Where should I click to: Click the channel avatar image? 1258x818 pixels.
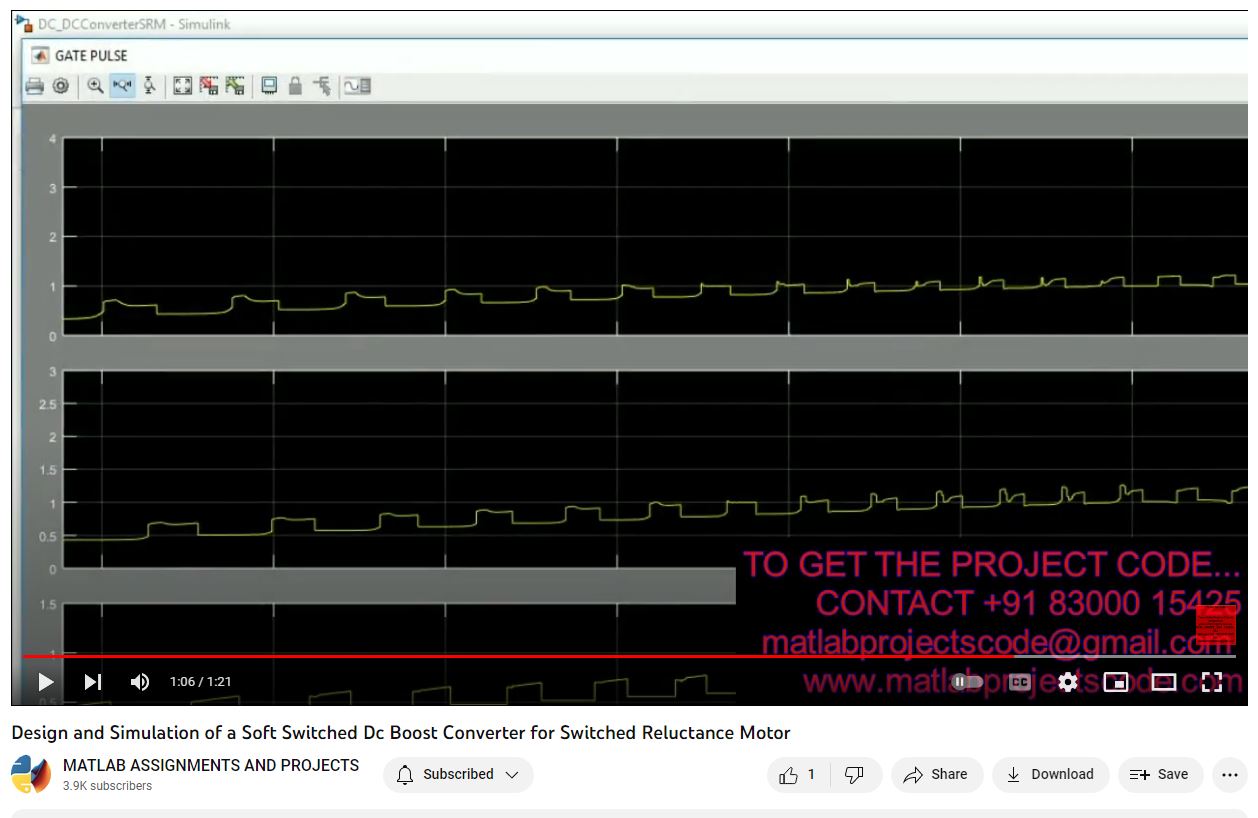(x=31, y=775)
